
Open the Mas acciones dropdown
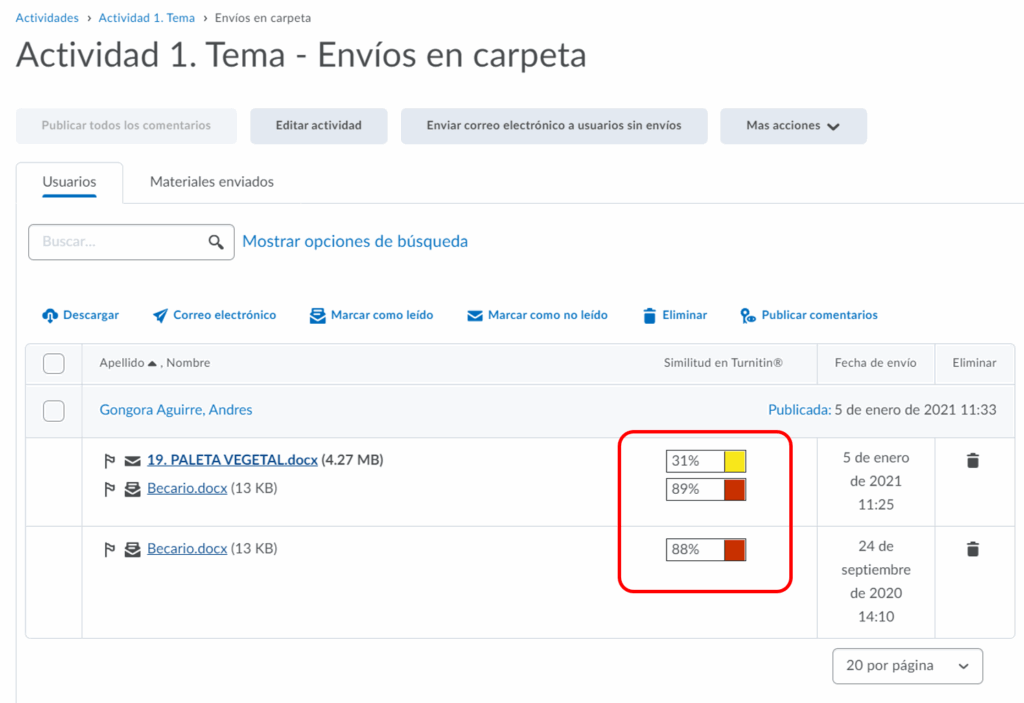(793, 126)
